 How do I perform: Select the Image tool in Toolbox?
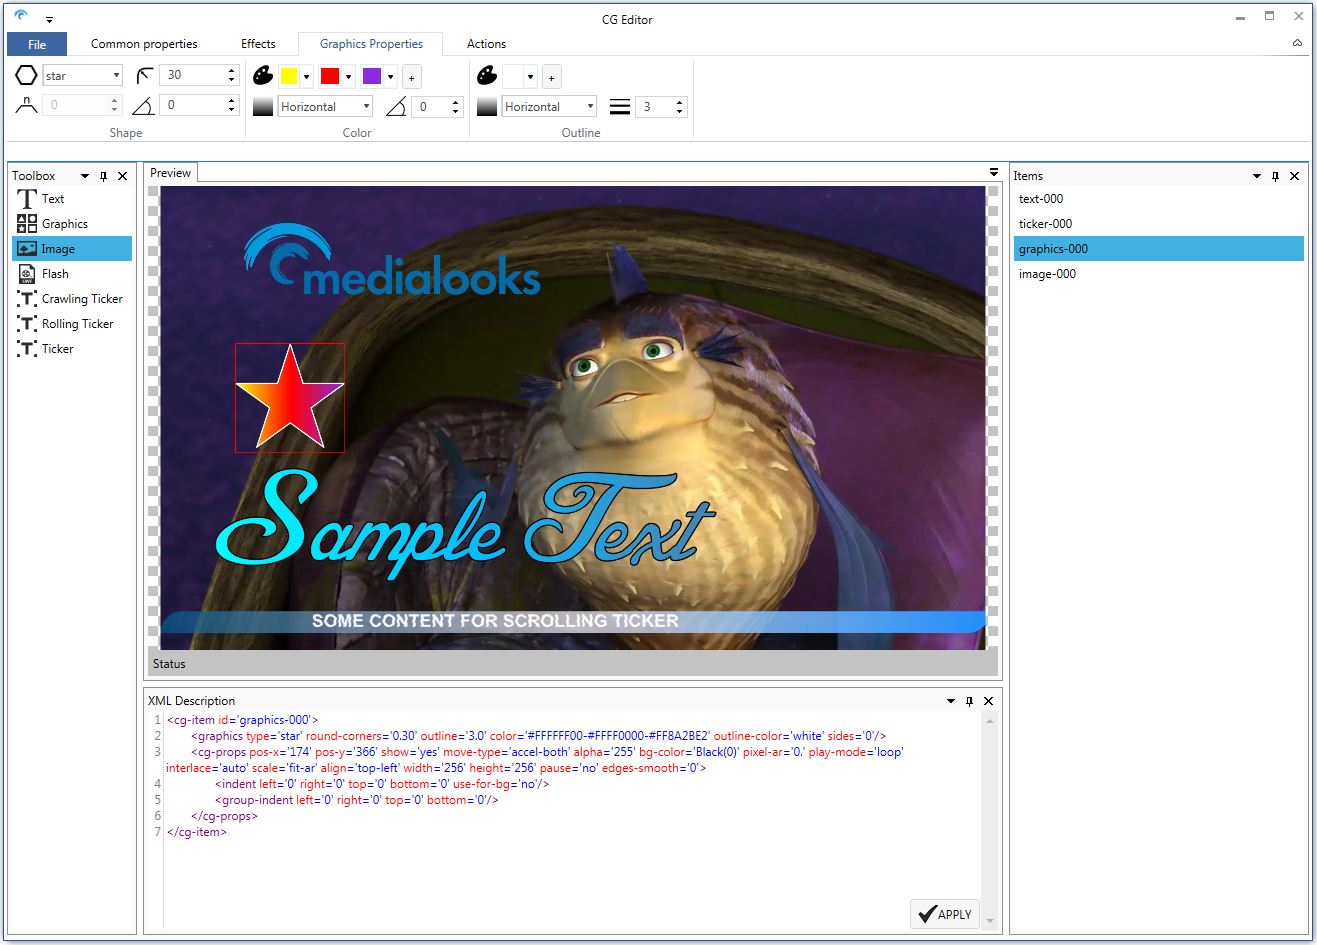tap(72, 249)
